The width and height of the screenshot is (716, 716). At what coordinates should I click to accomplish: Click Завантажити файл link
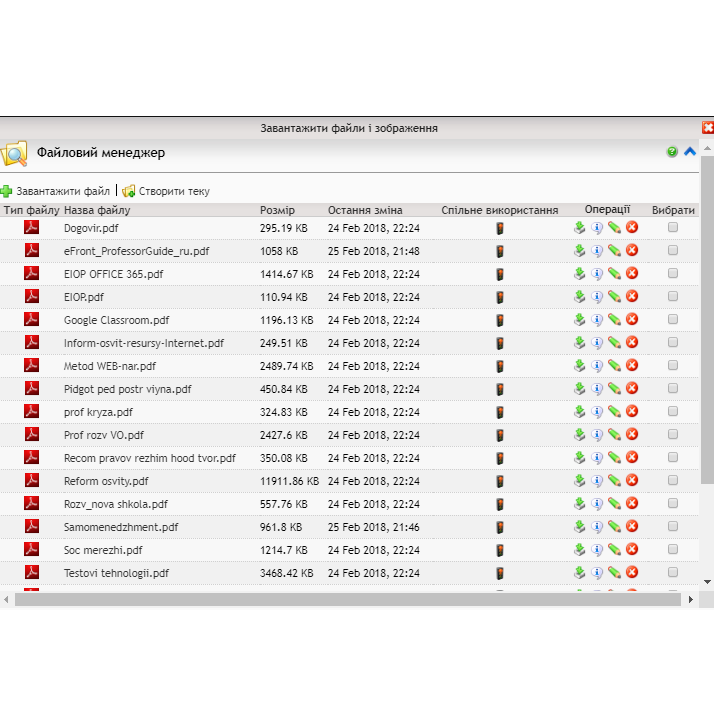[x=63, y=191]
